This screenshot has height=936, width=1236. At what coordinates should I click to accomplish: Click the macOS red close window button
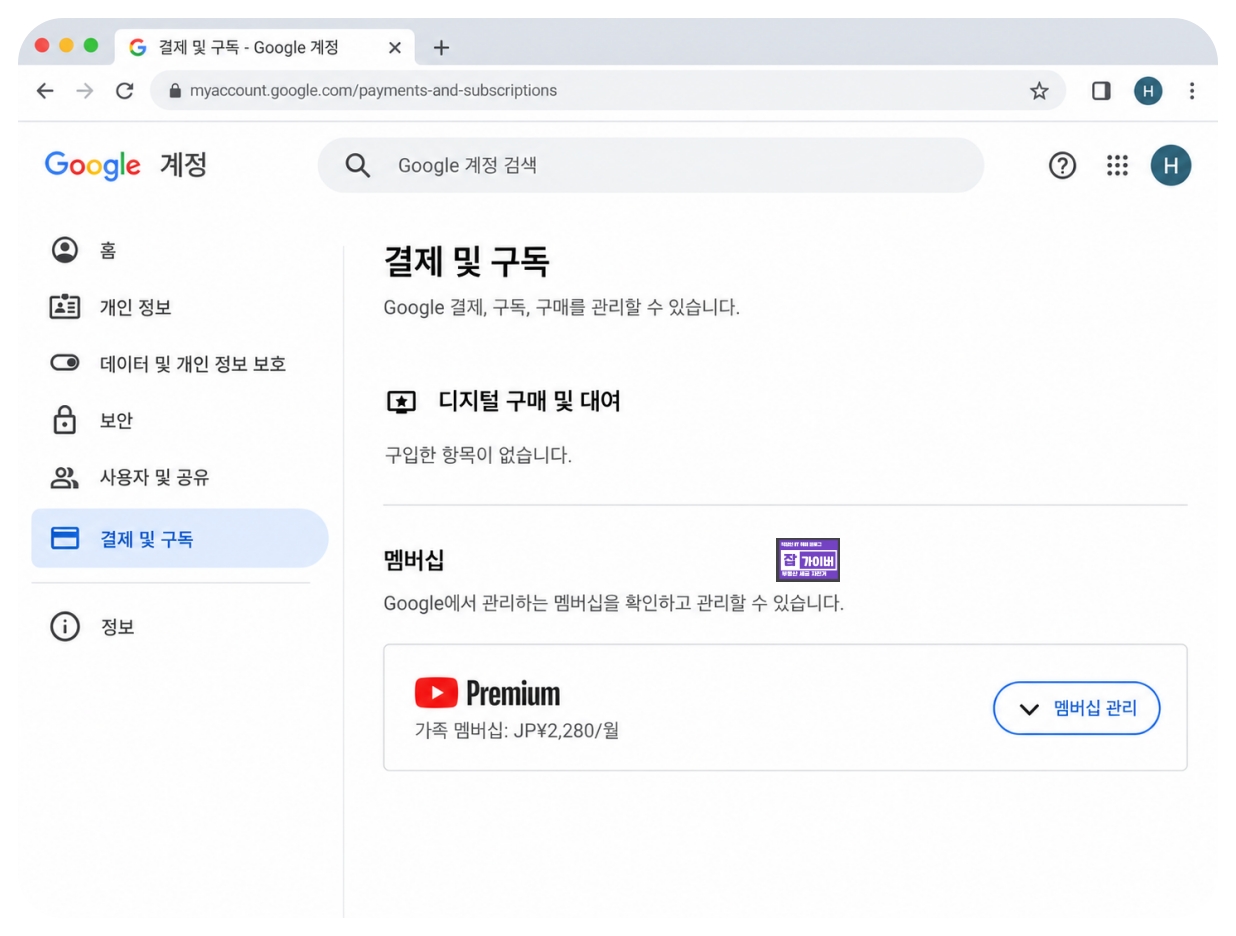point(42,46)
